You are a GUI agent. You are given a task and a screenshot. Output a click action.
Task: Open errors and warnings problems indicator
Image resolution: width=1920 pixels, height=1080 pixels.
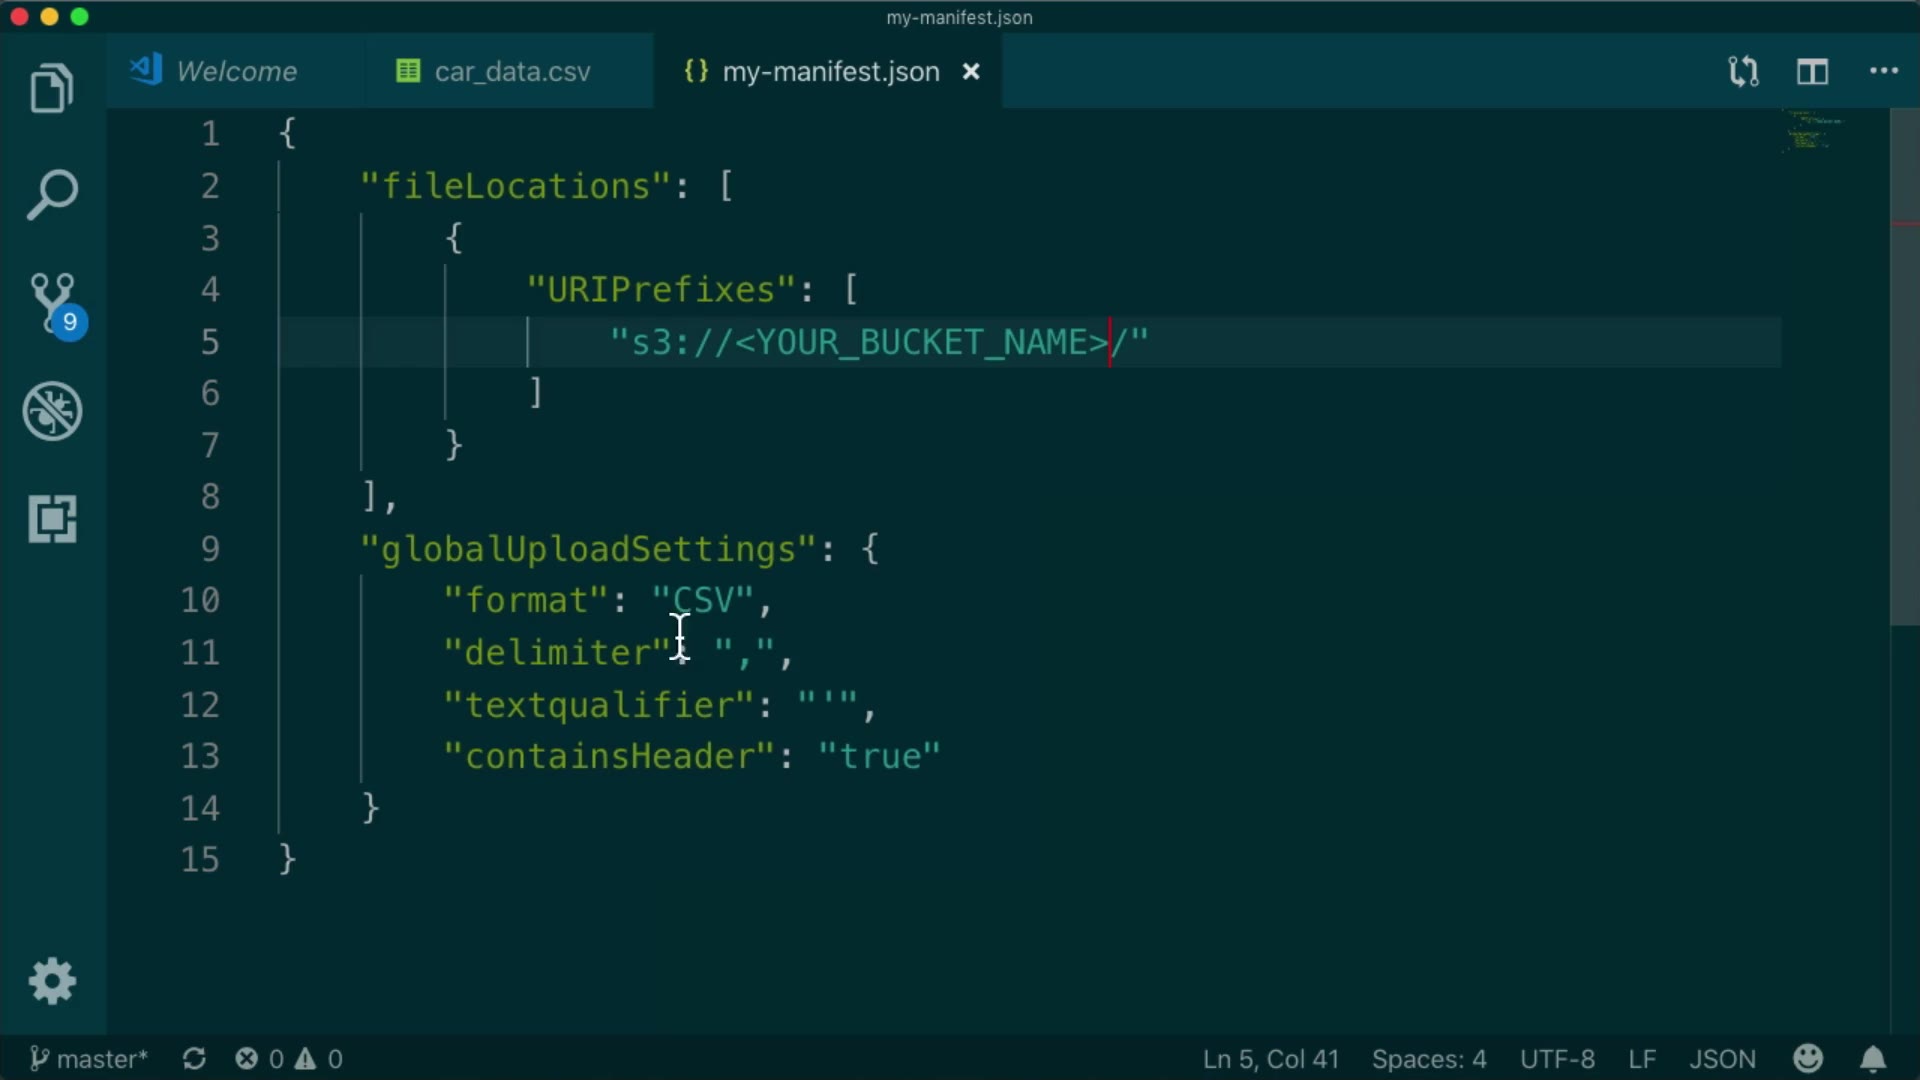pos(289,1059)
